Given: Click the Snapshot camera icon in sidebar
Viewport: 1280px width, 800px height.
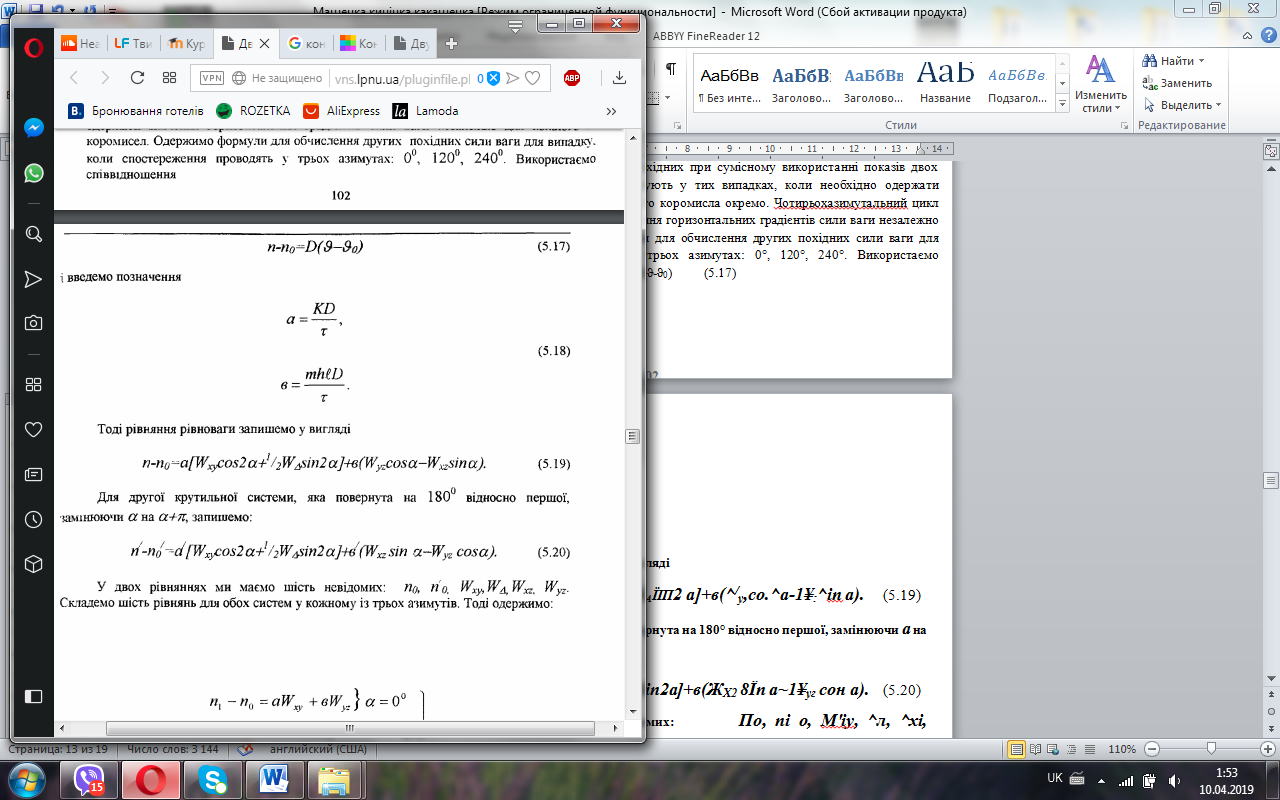Looking at the screenshot, I should pyautogui.click(x=33, y=323).
